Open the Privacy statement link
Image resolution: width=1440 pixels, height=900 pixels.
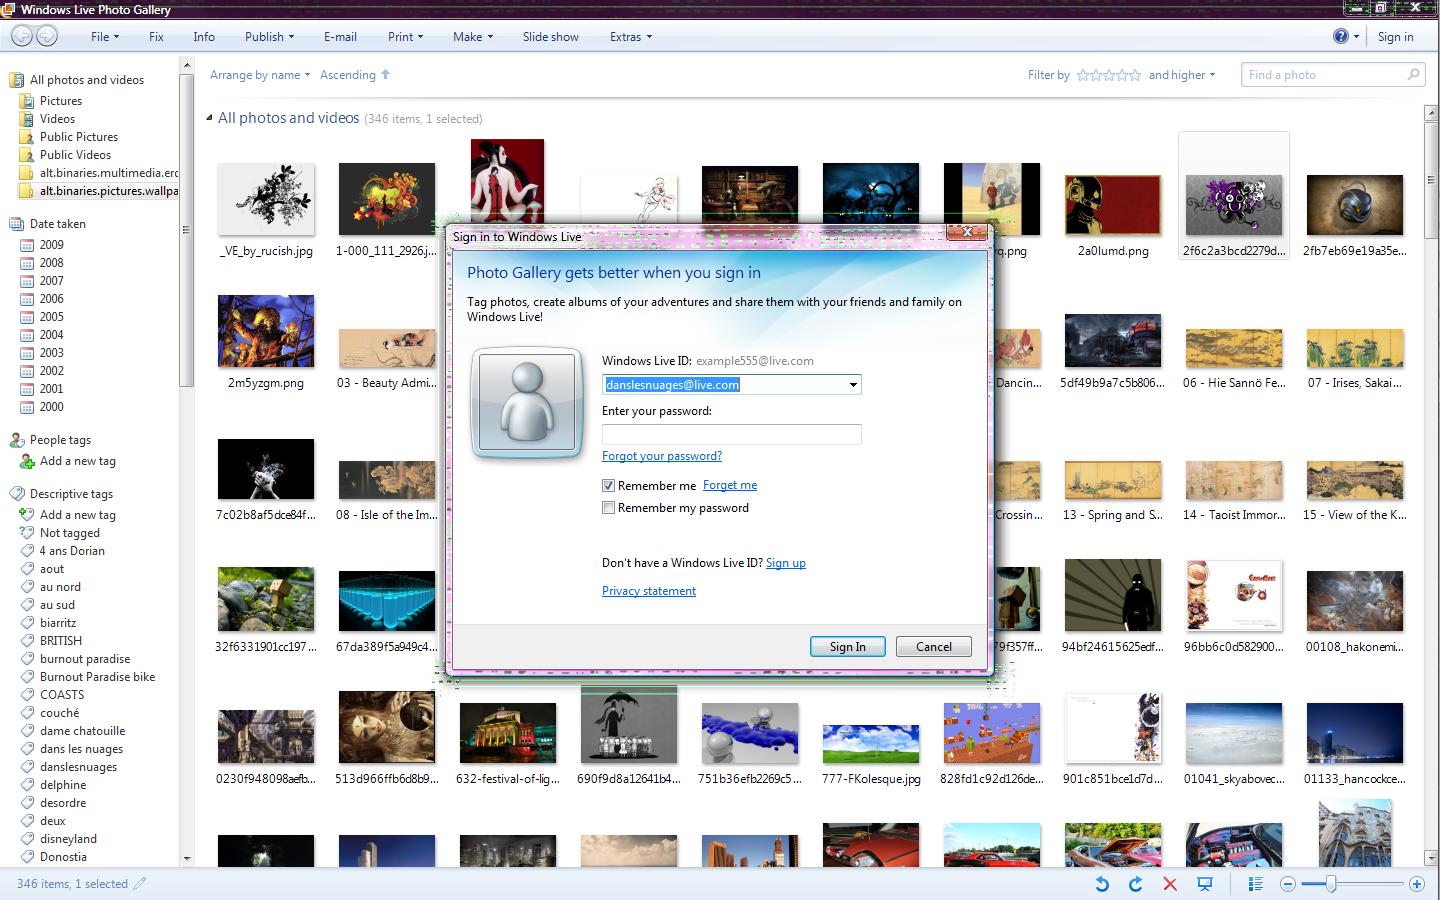[x=649, y=591]
